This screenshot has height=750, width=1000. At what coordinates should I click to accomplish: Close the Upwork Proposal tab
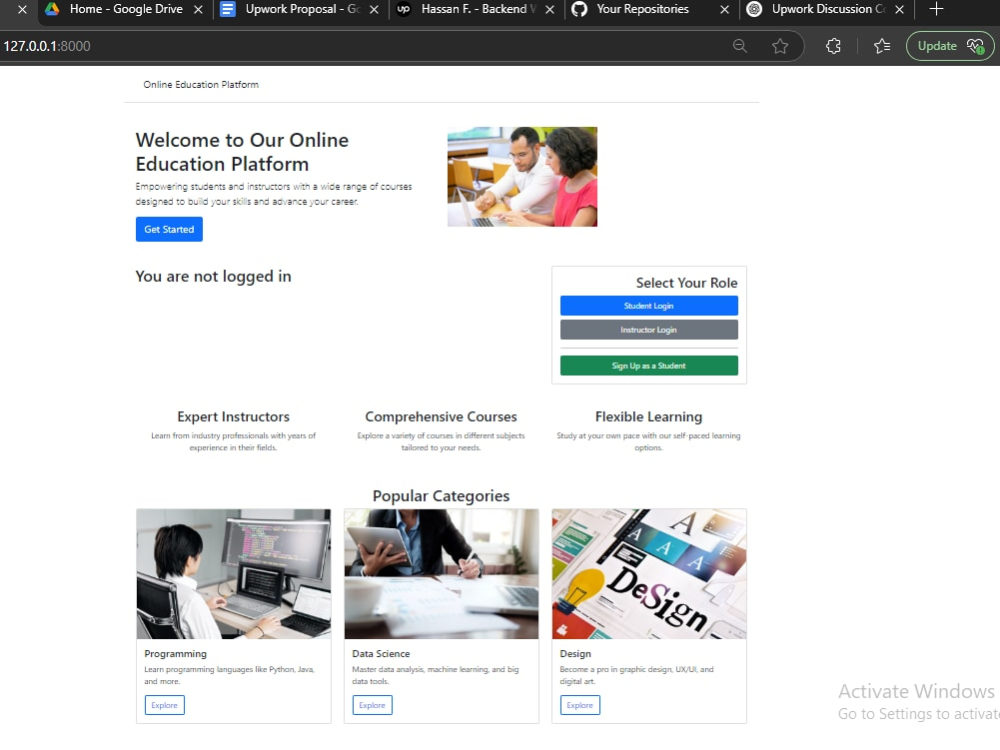(374, 10)
